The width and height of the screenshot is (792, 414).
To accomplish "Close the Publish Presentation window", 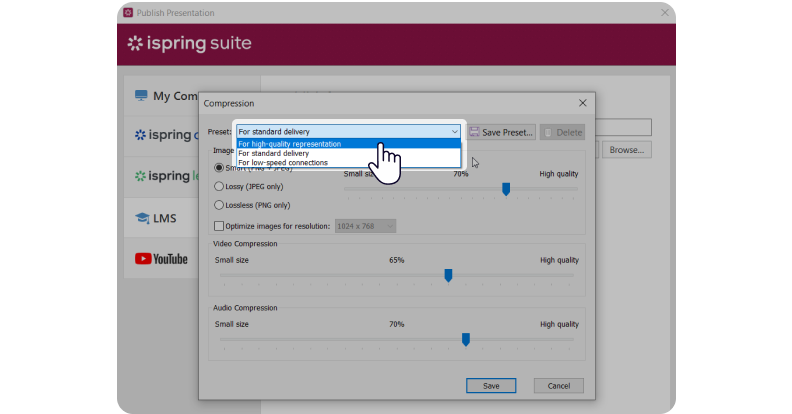I will coord(665,13).
